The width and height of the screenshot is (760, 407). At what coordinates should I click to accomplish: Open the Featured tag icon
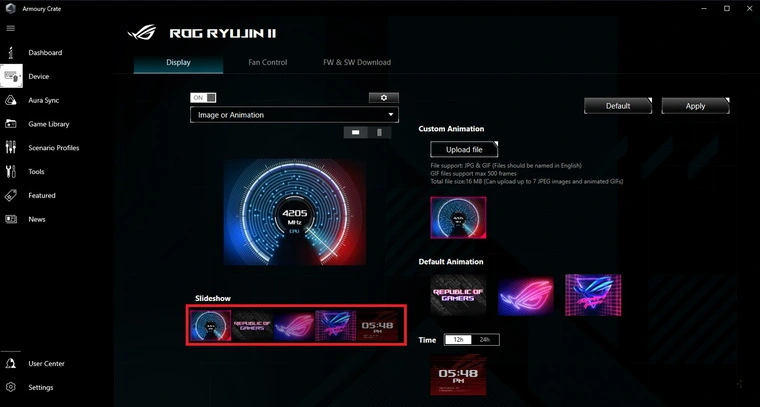click(x=11, y=196)
